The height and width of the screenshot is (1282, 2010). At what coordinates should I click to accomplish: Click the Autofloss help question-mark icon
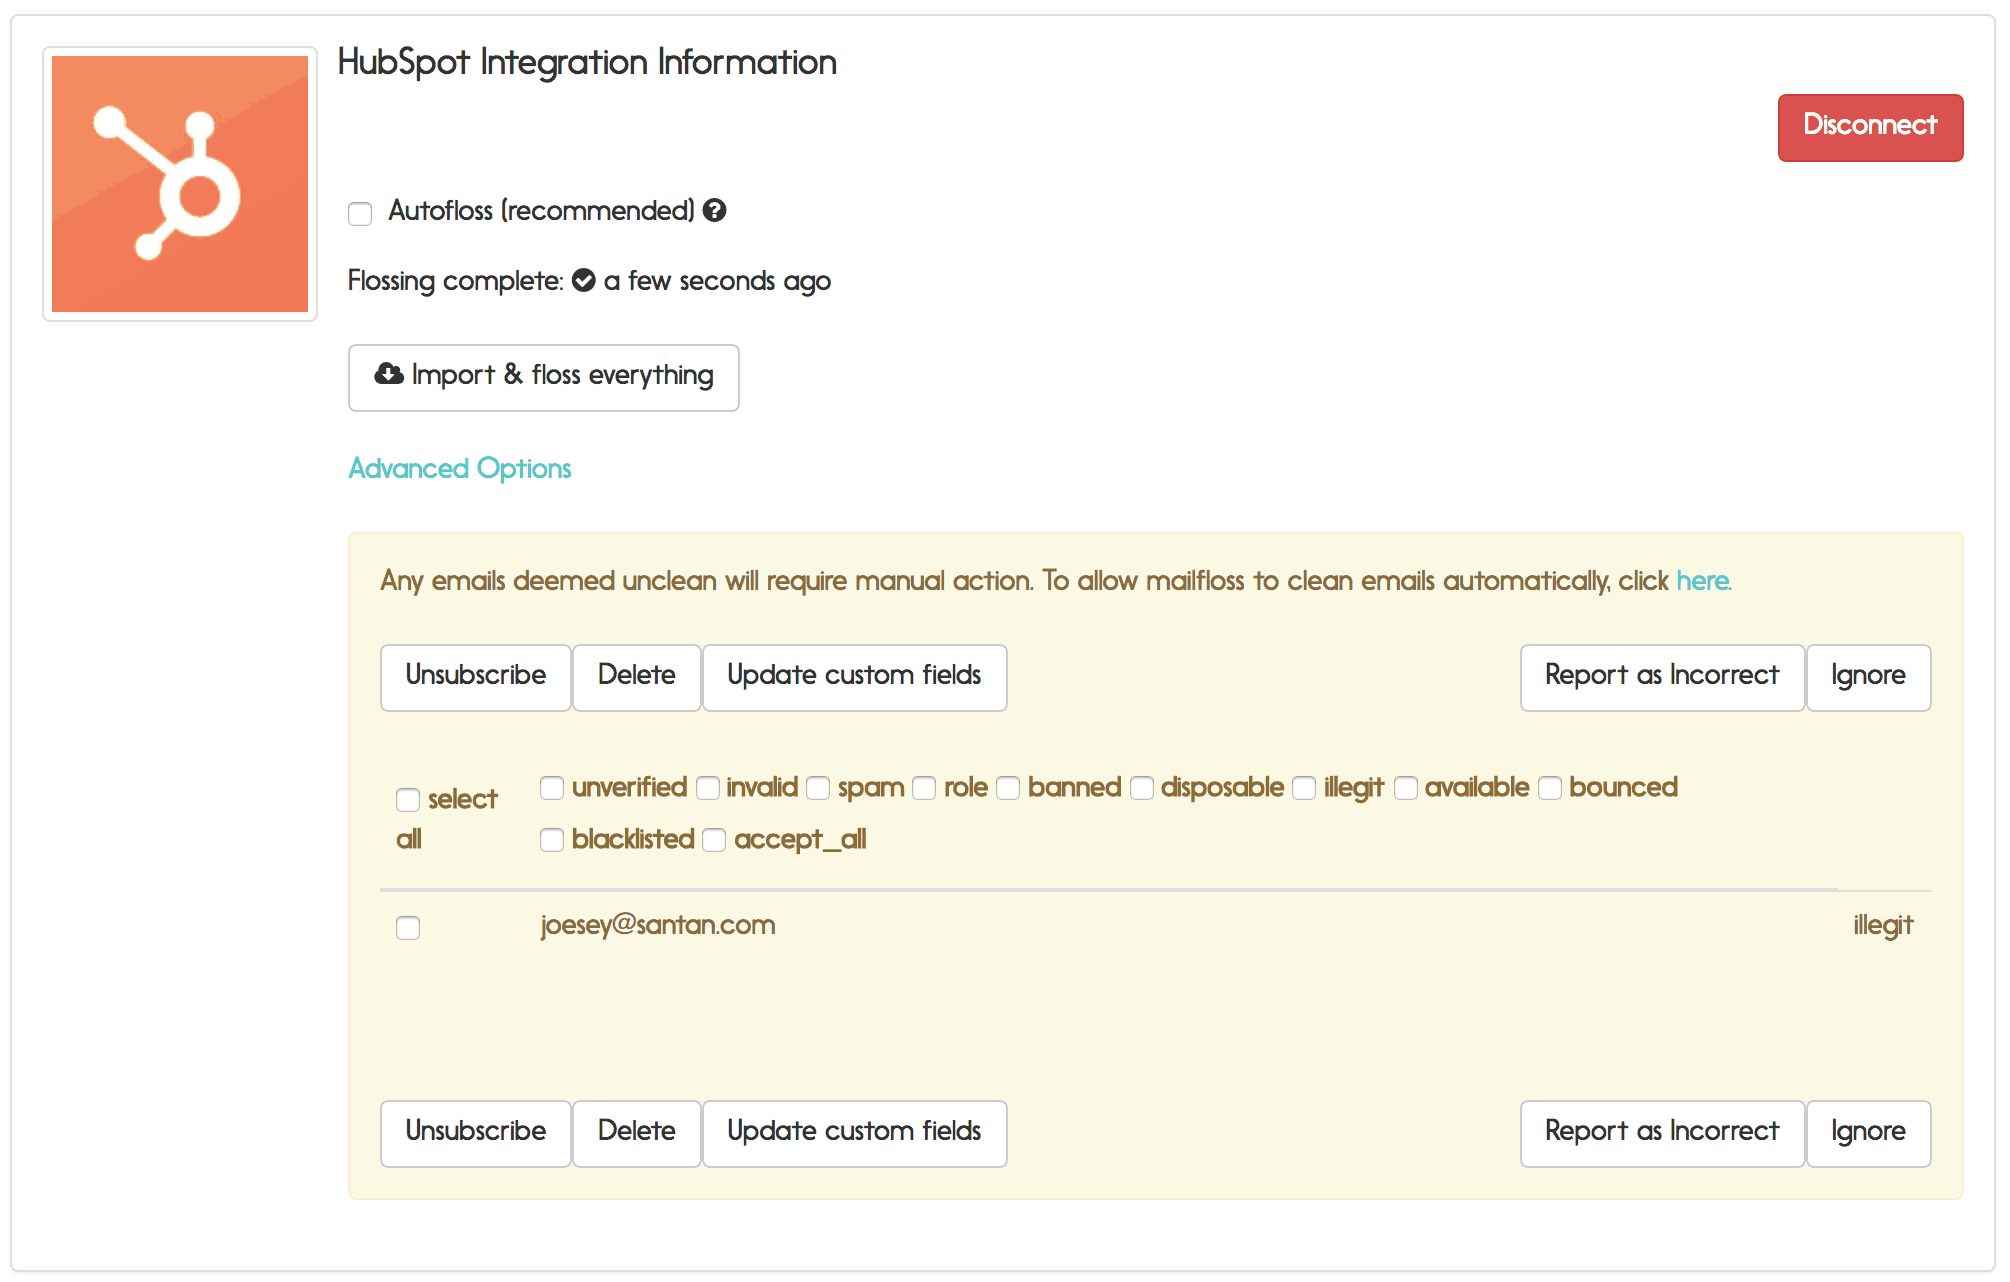pos(714,210)
